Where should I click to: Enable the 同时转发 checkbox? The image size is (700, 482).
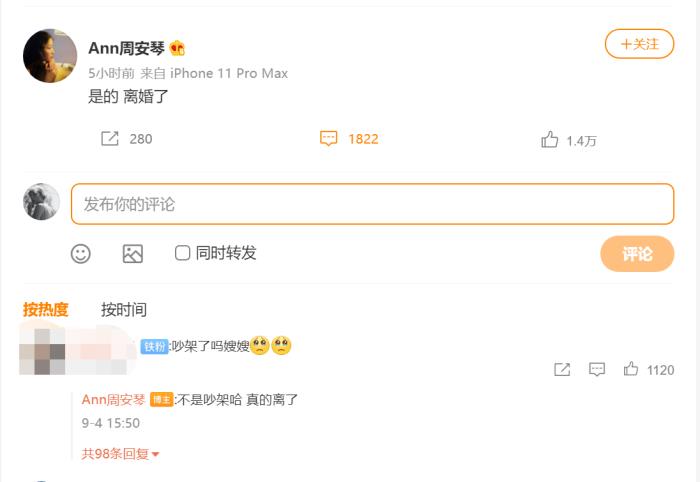coord(183,253)
